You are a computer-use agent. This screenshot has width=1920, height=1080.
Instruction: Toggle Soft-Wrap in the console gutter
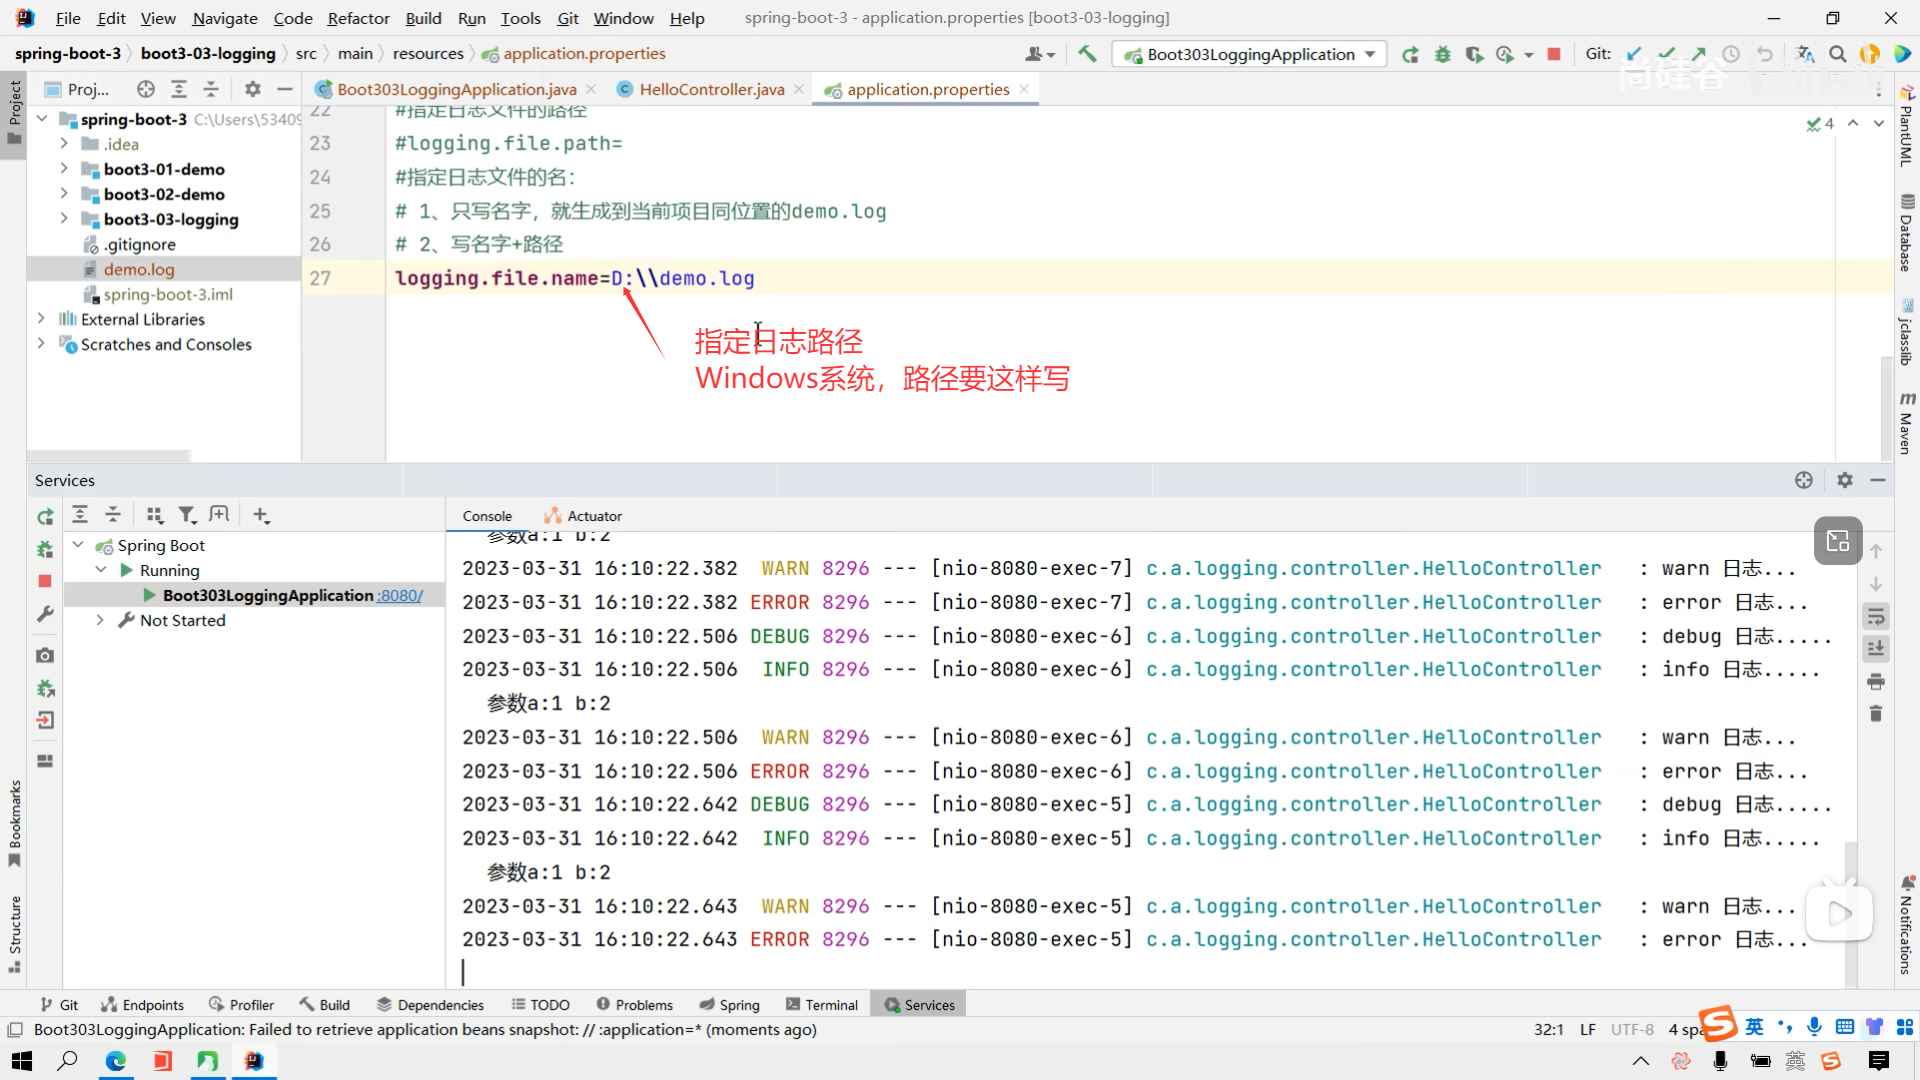(1876, 616)
